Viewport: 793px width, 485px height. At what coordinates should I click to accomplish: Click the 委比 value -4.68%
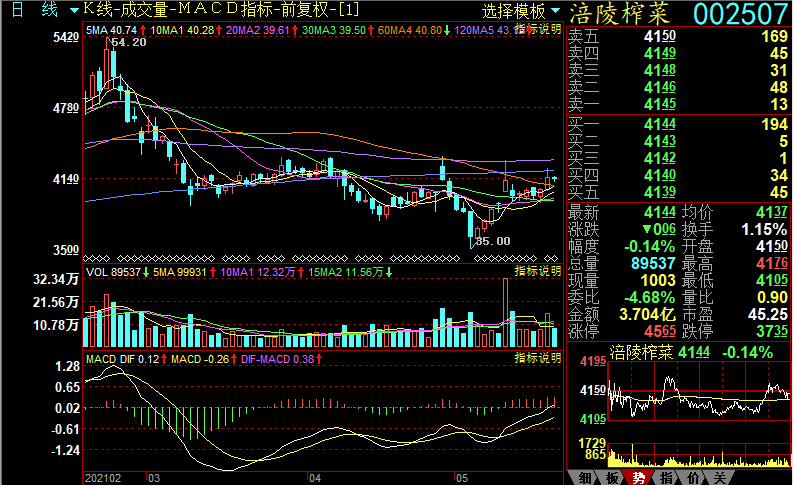[x=650, y=297]
